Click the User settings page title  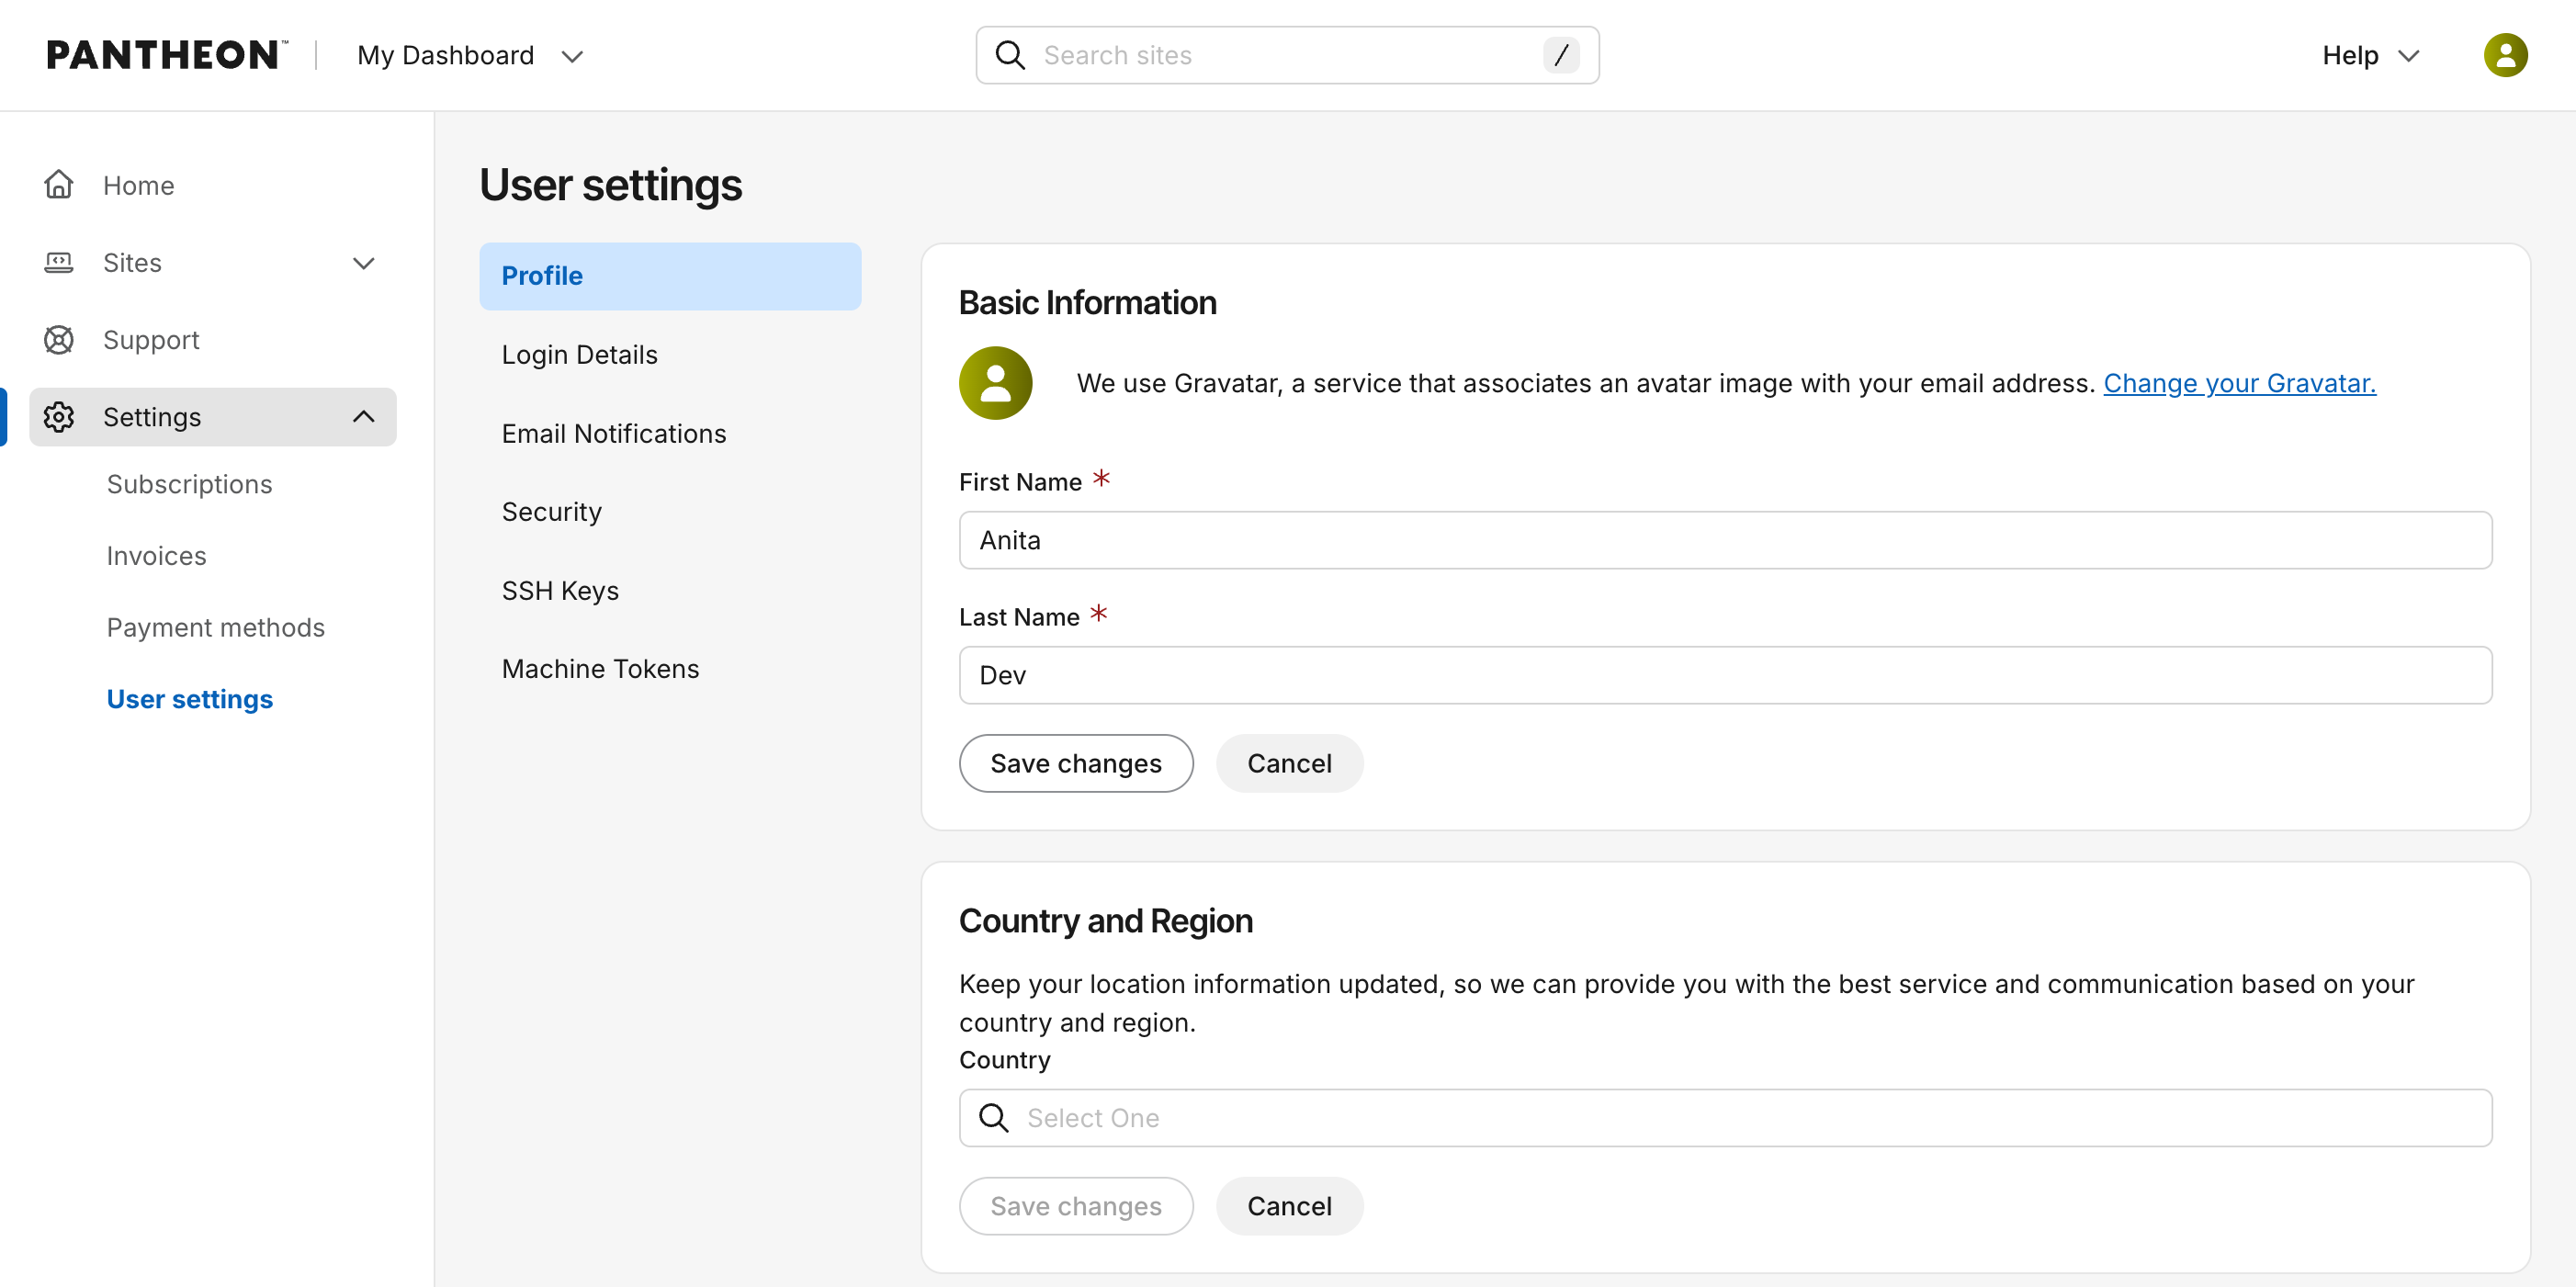[x=610, y=185]
